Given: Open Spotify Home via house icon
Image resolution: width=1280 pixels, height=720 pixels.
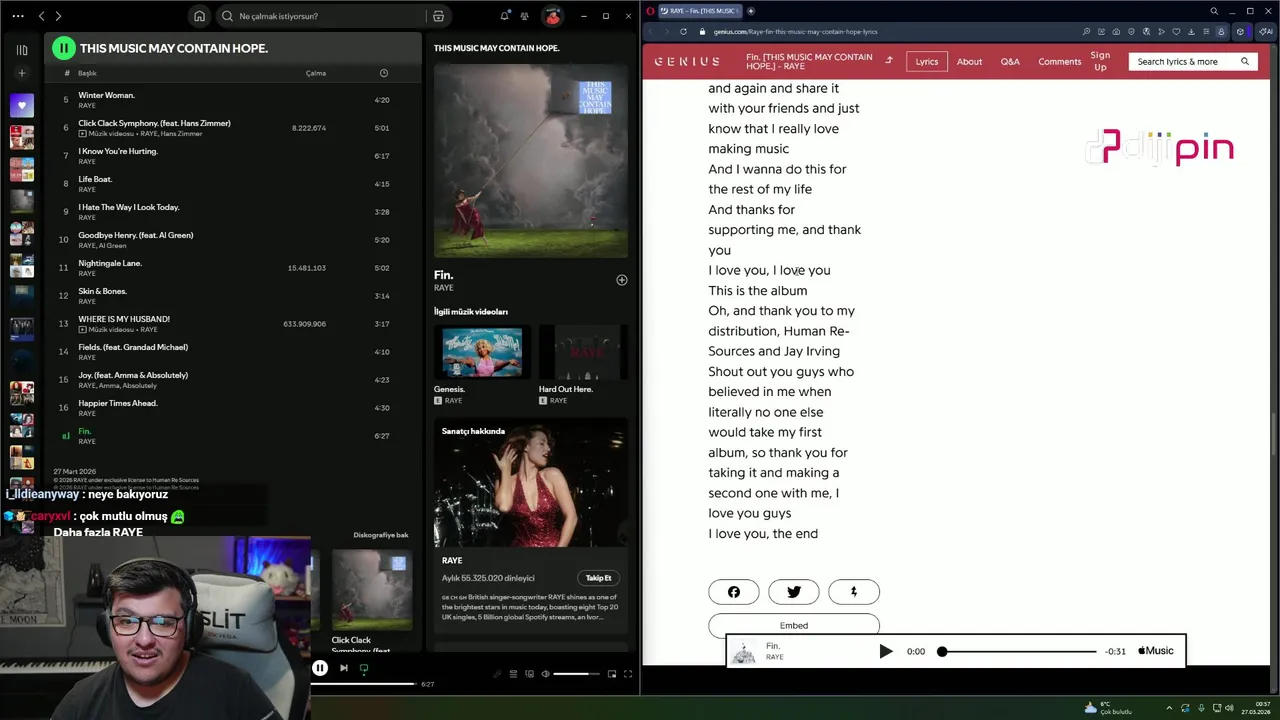Looking at the screenshot, I should 200,16.
